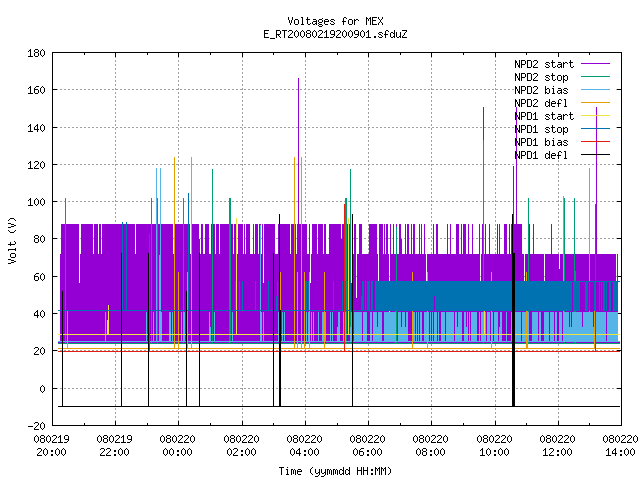Click the '00:00' x-axis time label
The height and width of the screenshot is (480, 640).
click(x=178, y=452)
